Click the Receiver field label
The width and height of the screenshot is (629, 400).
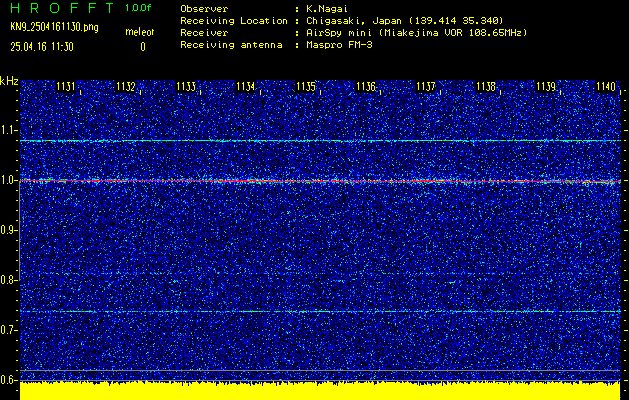pyautogui.click(x=204, y=33)
